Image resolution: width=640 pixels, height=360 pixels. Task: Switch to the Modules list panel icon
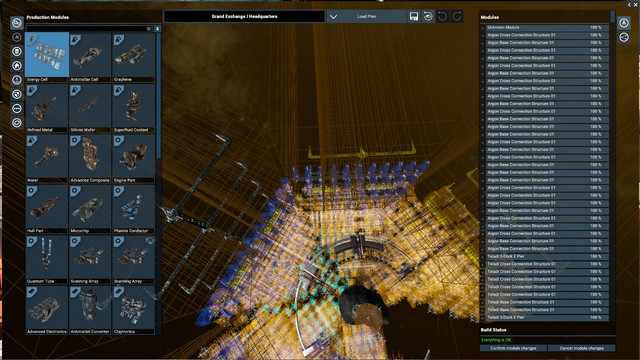624,23
